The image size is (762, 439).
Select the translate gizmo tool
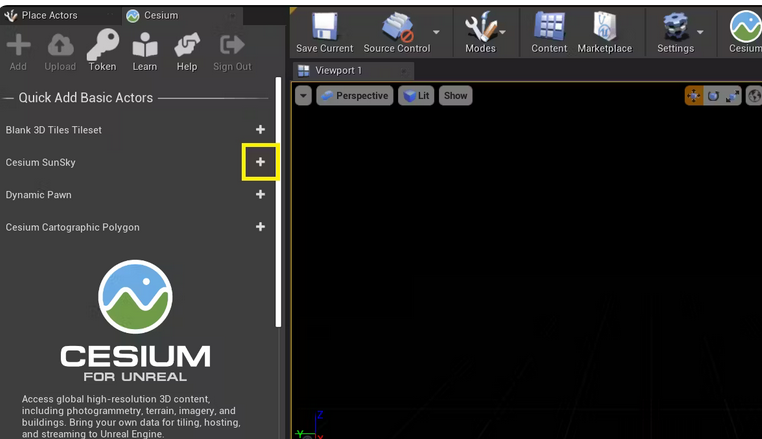click(x=693, y=96)
